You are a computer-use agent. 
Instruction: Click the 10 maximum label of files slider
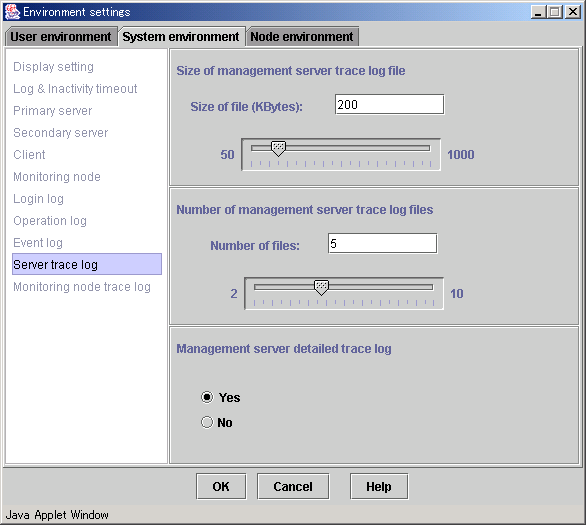point(457,294)
